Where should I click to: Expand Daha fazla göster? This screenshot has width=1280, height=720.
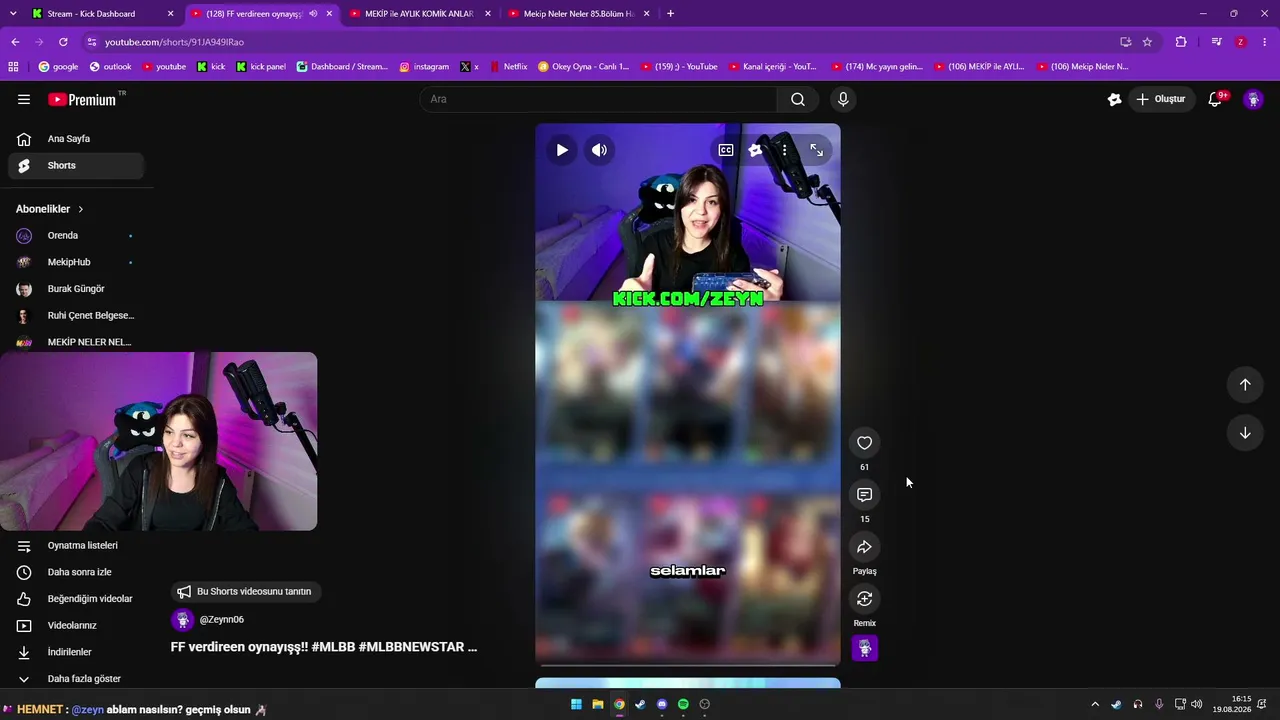click(76, 679)
